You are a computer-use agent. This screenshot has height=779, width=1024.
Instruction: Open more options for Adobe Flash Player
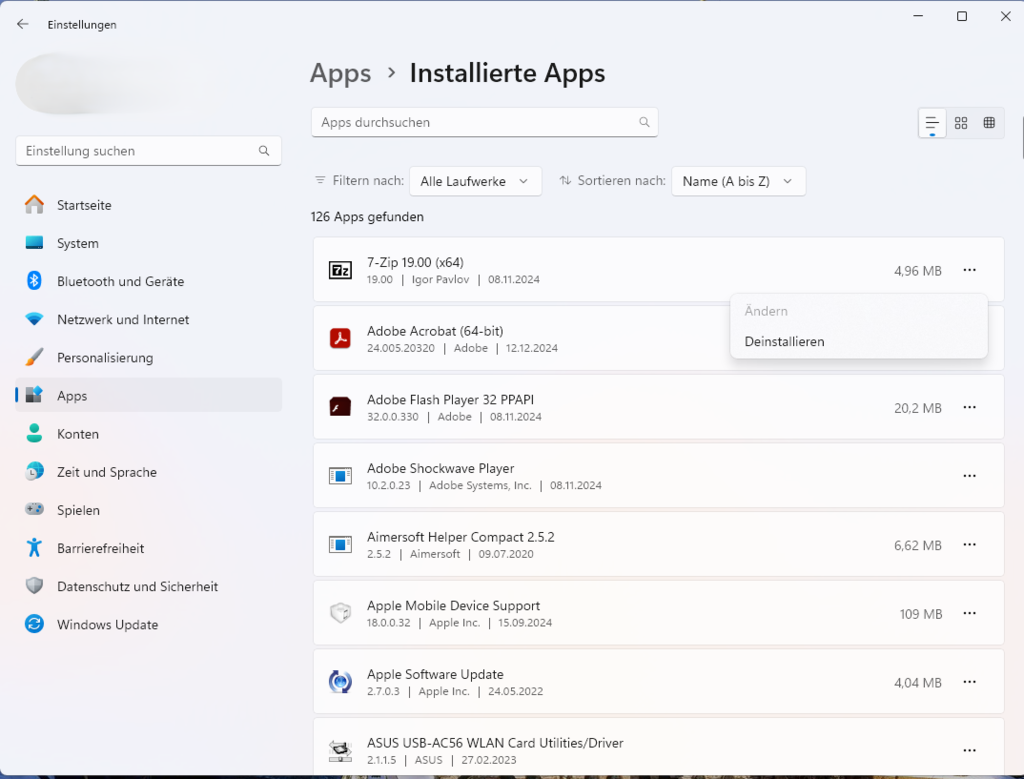(970, 407)
